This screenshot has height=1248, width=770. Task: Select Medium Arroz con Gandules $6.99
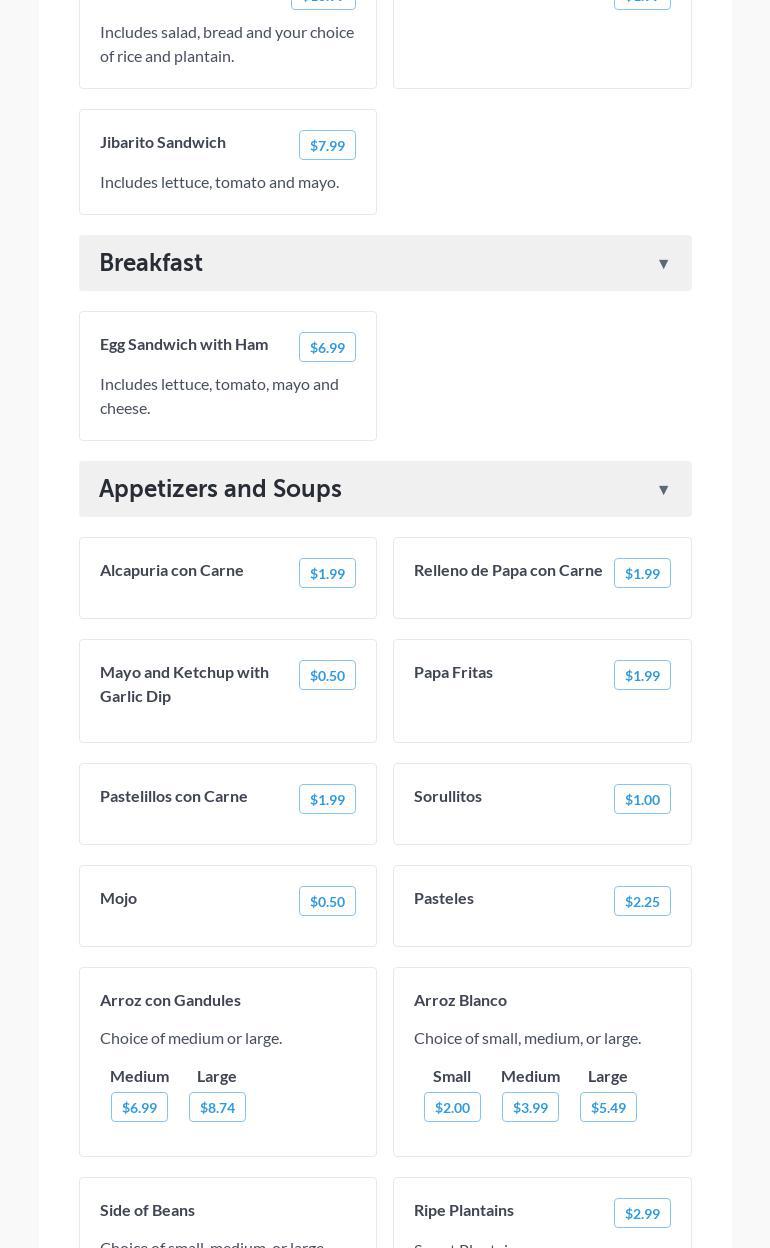(139, 1107)
